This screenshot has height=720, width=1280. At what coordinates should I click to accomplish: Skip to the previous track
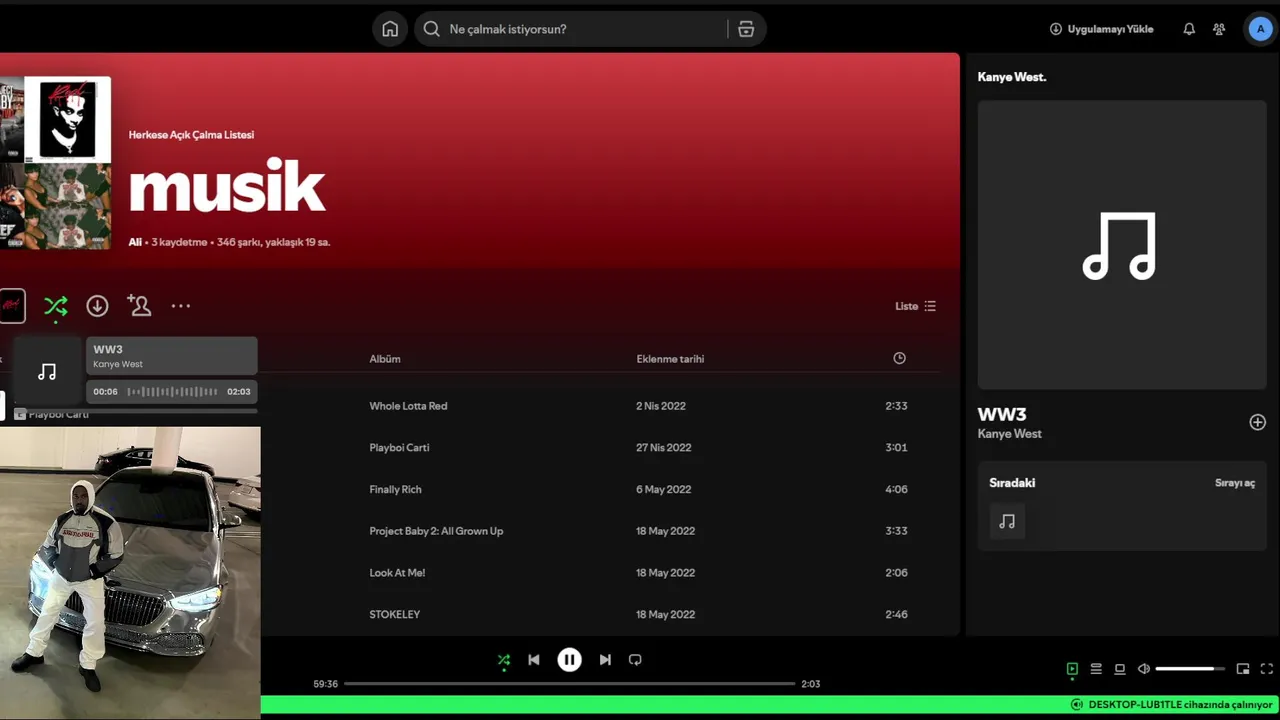[x=534, y=660]
